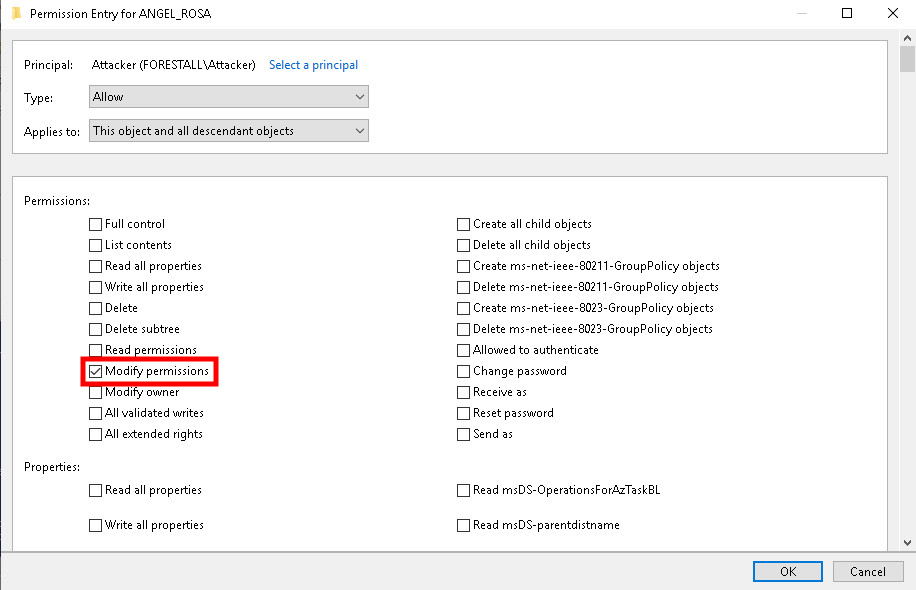Maximize the Permission Entry window
This screenshot has width=916, height=590.
tap(847, 14)
